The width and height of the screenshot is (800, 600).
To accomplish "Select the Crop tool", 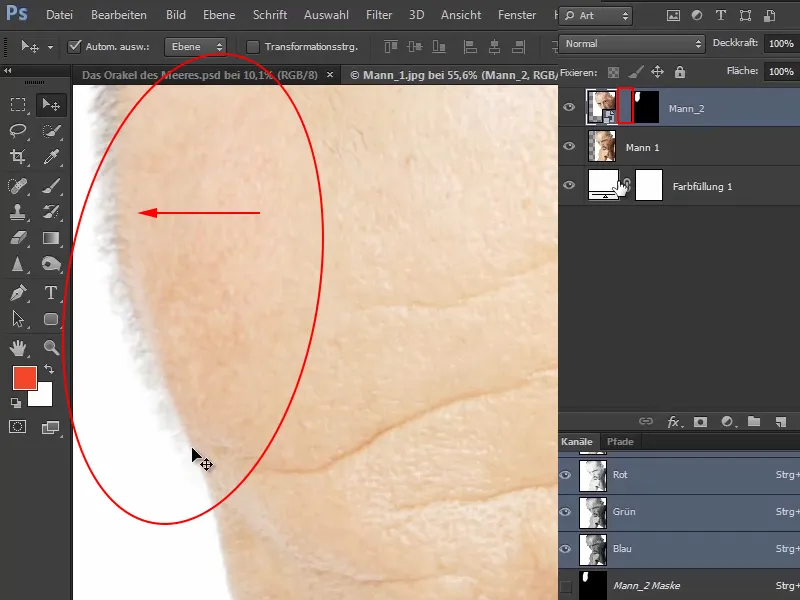I will point(18,157).
